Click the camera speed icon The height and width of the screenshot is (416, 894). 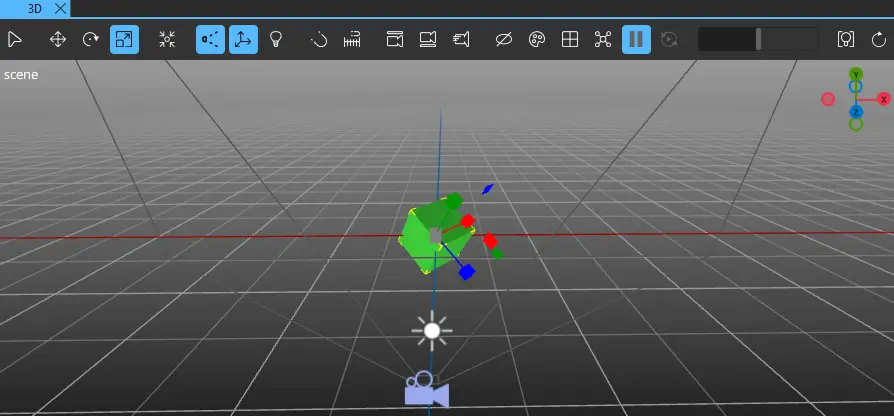click(x=461, y=40)
